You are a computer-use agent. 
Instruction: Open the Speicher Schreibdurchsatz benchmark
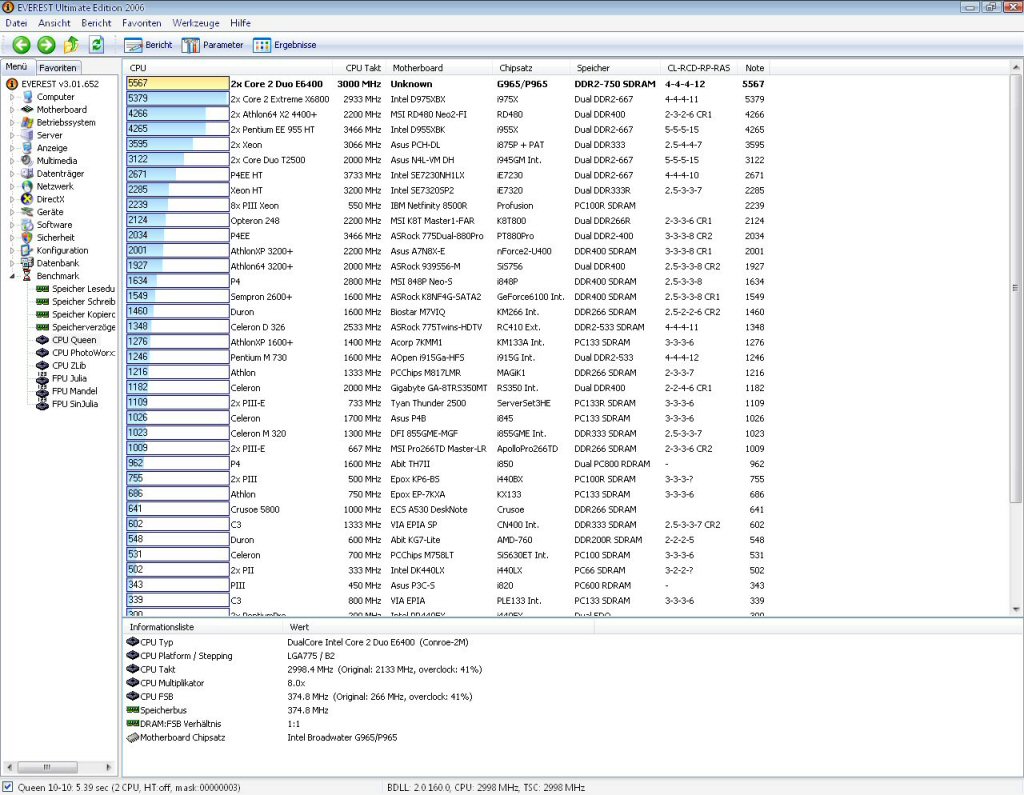(x=76, y=302)
